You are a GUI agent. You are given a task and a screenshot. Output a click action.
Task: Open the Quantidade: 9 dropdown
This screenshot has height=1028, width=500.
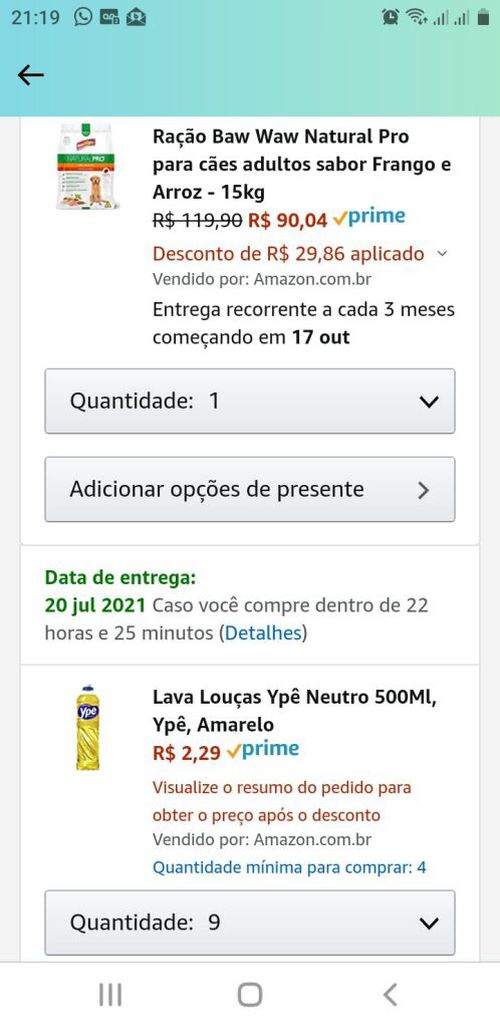pyautogui.click(x=250, y=922)
